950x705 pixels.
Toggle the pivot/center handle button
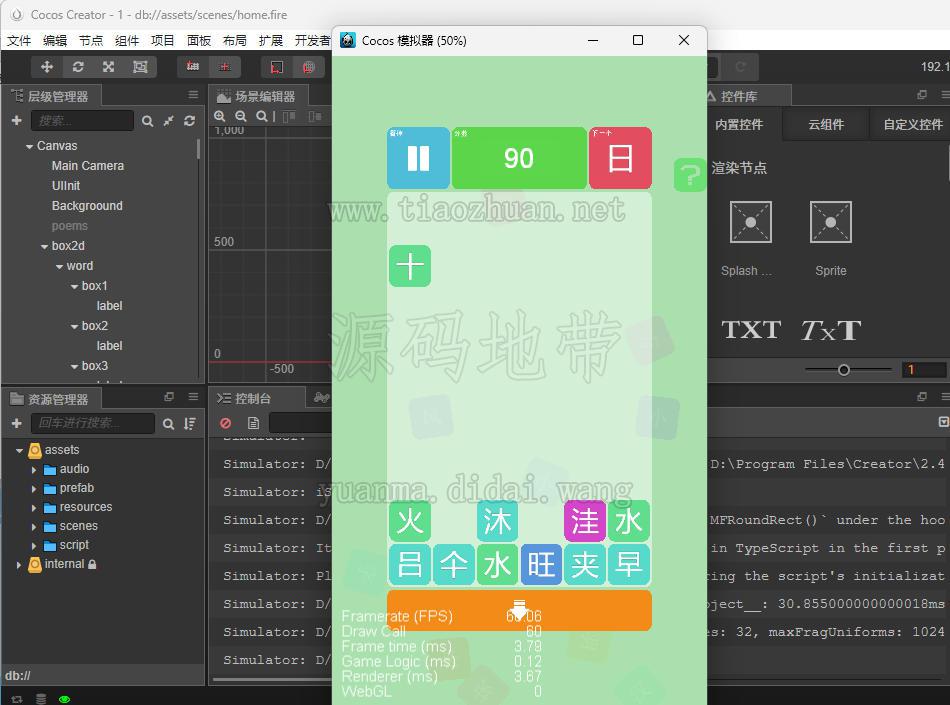193,67
